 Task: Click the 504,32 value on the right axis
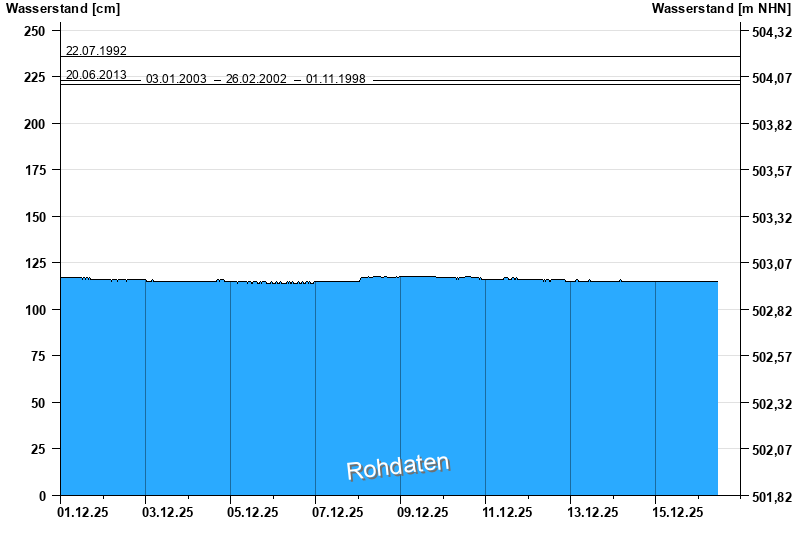771,32
